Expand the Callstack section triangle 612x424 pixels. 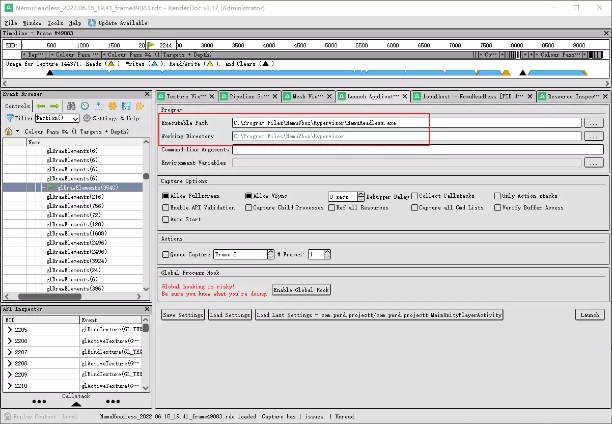click(x=76, y=404)
